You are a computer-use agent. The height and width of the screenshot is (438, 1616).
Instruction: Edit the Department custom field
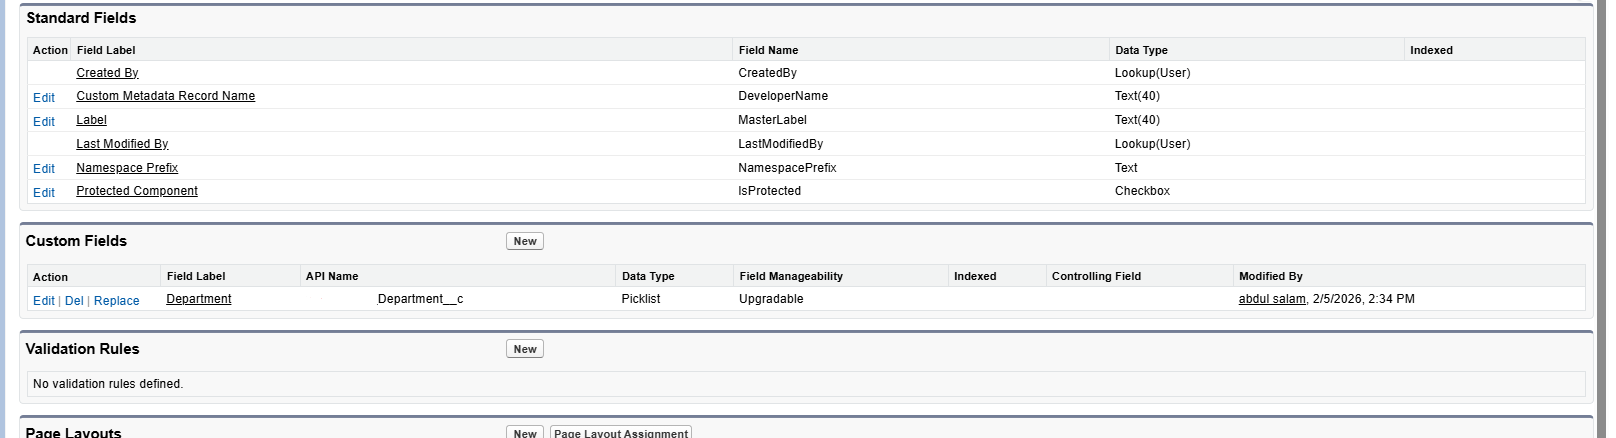pyautogui.click(x=44, y=301)
